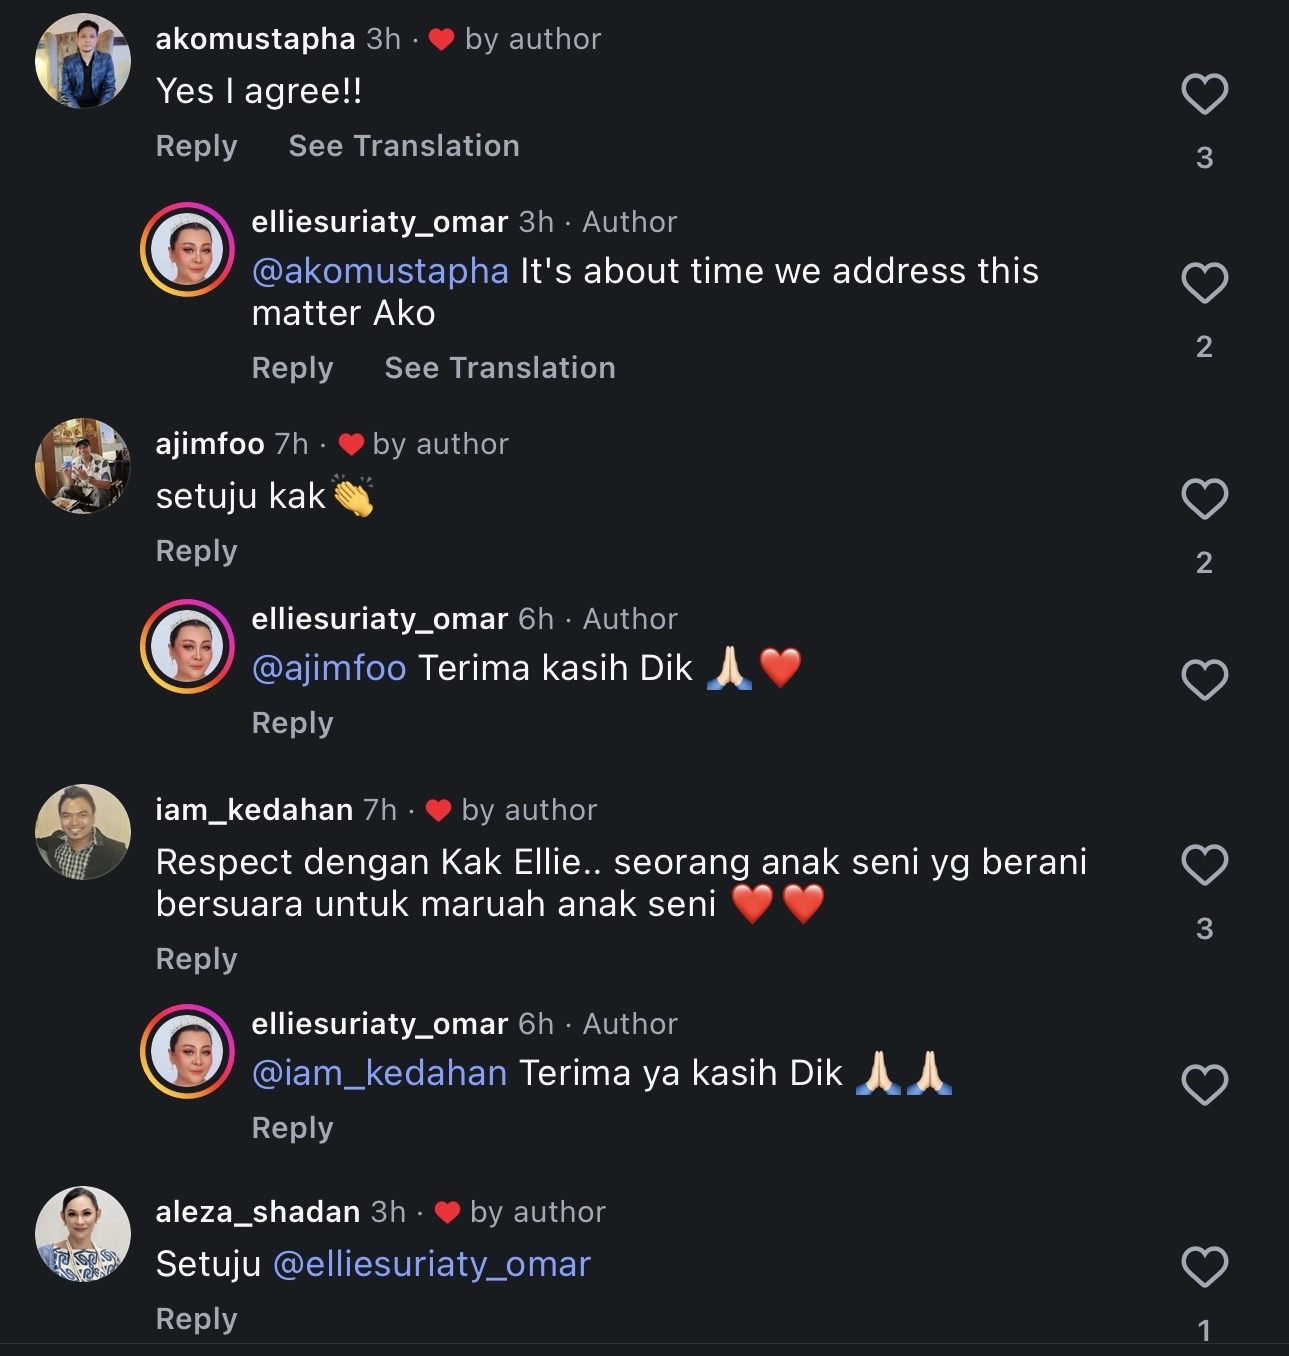Tap @elliesuriaty_omar mention in aleza_shadan's comment

click(x=431, y=1264)
